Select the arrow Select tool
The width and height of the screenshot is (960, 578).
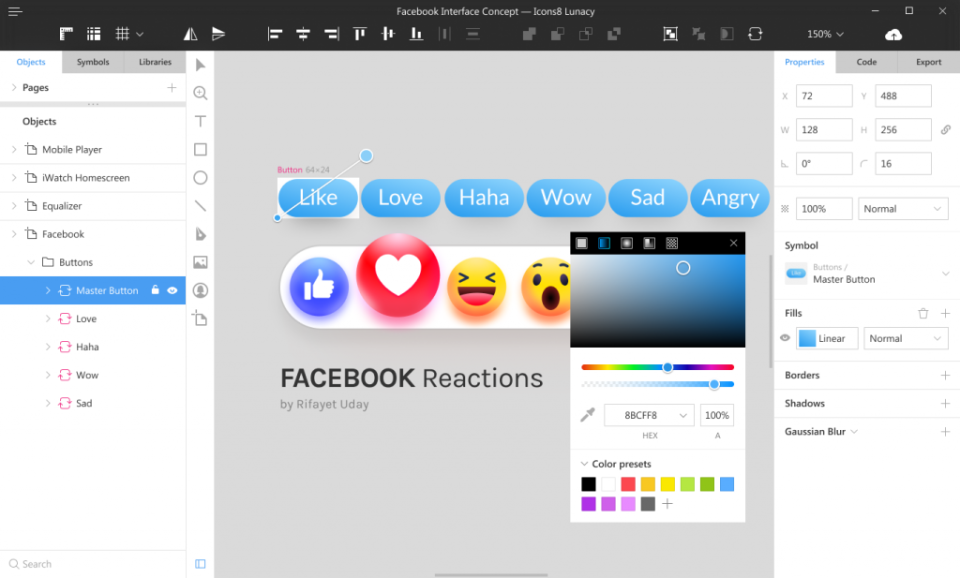200,65
